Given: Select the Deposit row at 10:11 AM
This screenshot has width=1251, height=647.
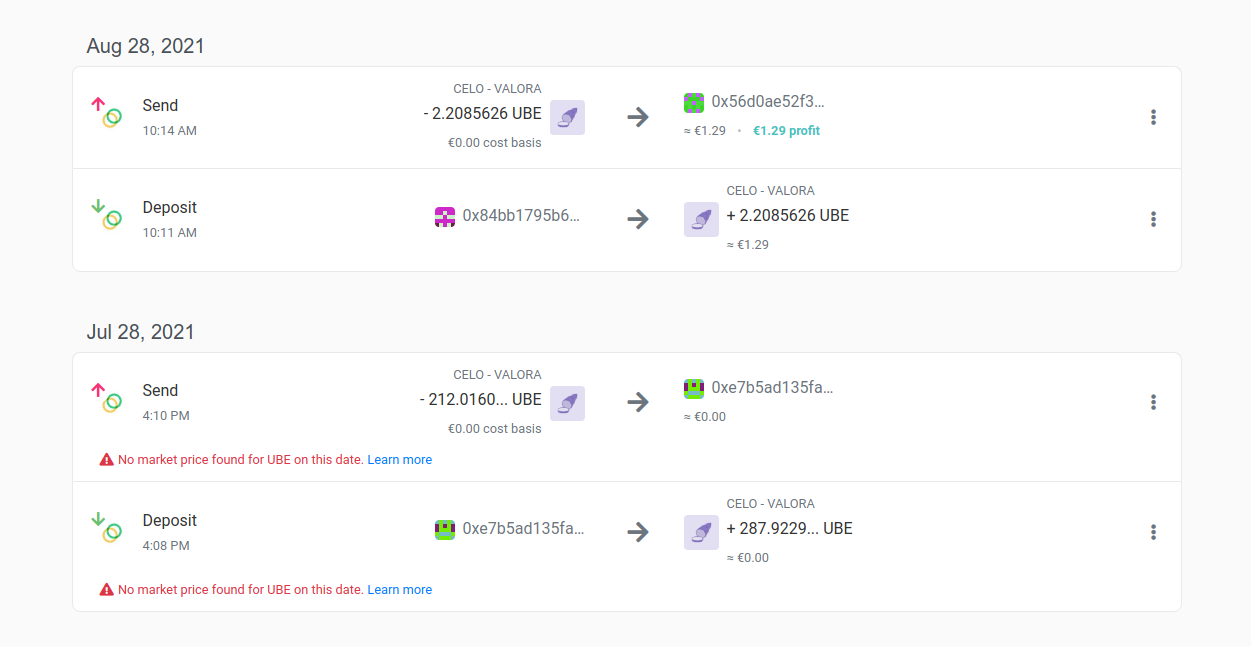Looking at the screenshot, I should [627, 220].
